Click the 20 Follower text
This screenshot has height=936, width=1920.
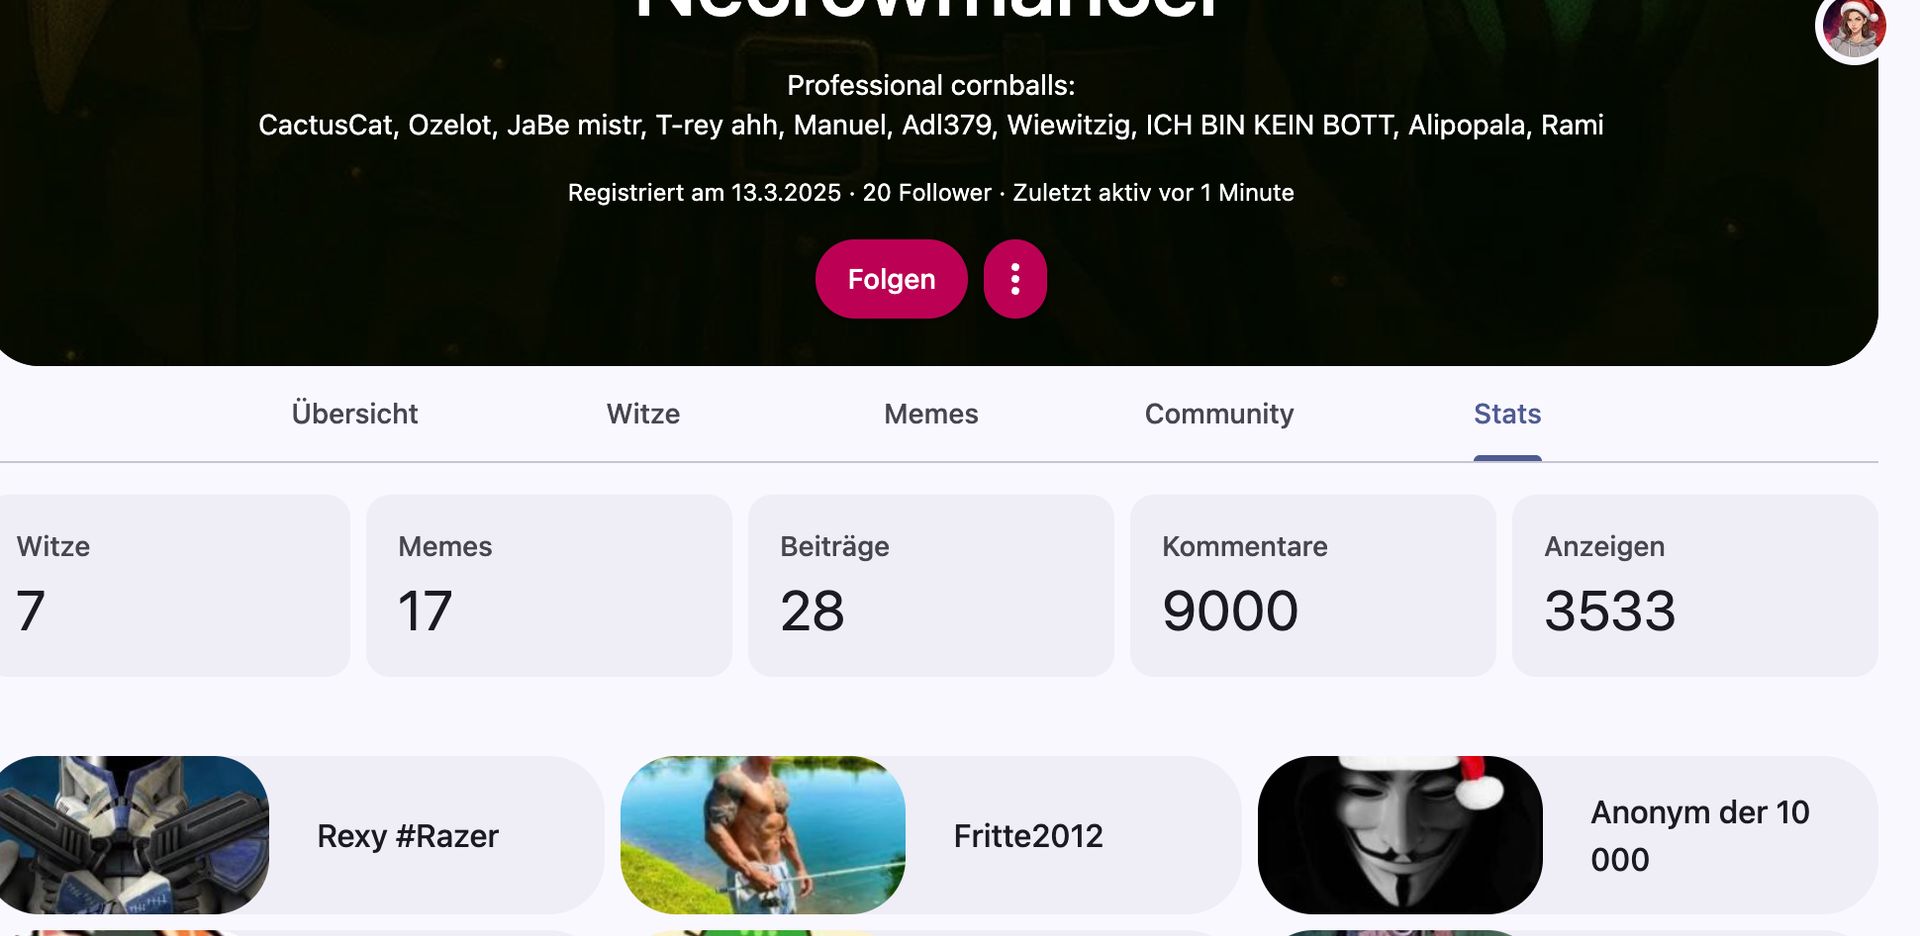927,193
